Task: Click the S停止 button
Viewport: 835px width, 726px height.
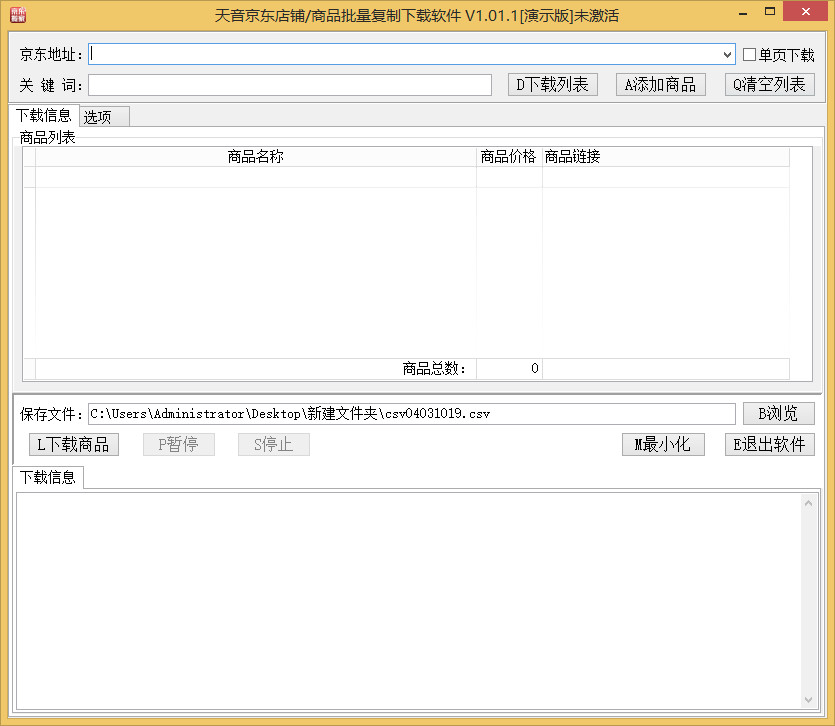Action: (274, 444)
